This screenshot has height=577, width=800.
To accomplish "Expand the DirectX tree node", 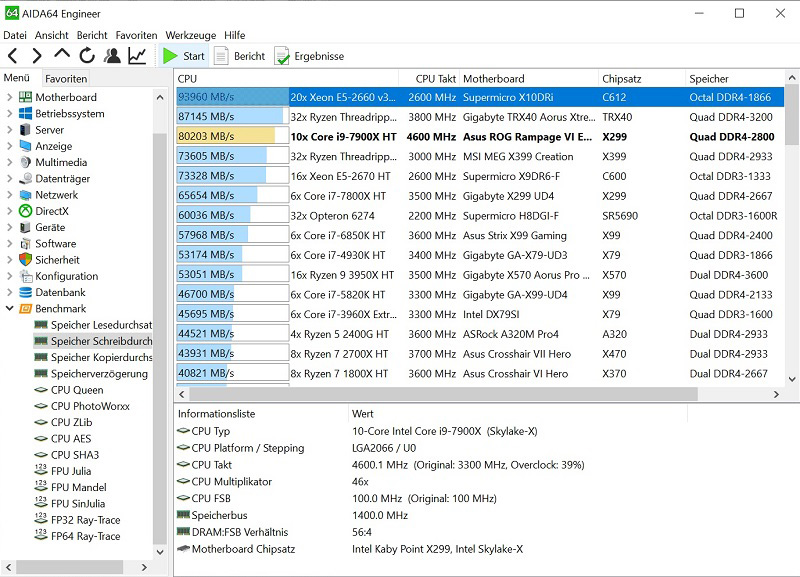I will tap(9, 211).
